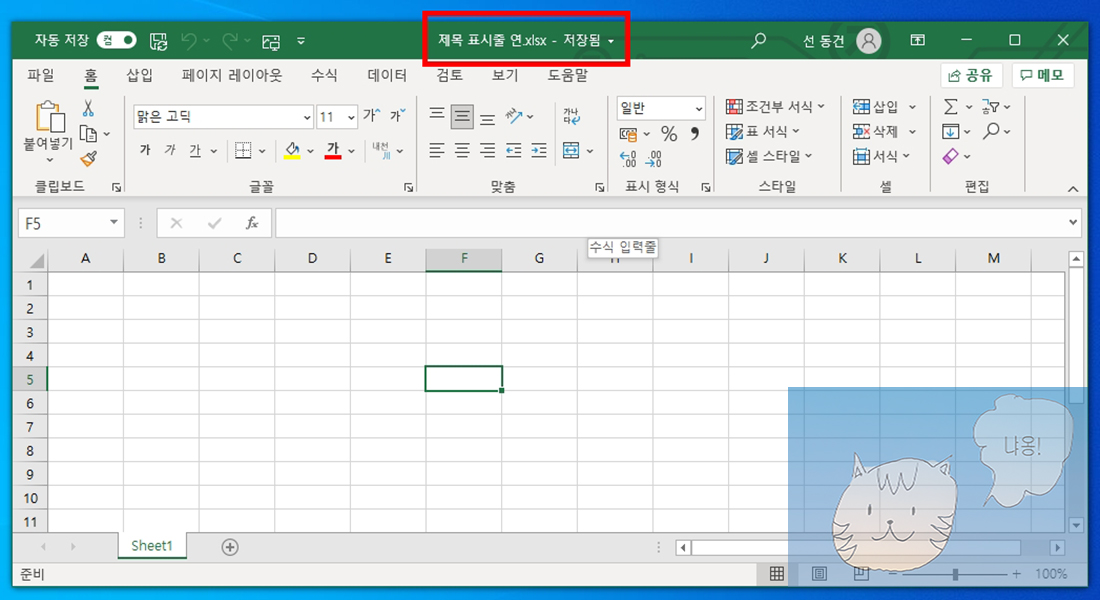Screen dimensions: 1100x600
Task: Click the Borders icon
Action: 243,150
